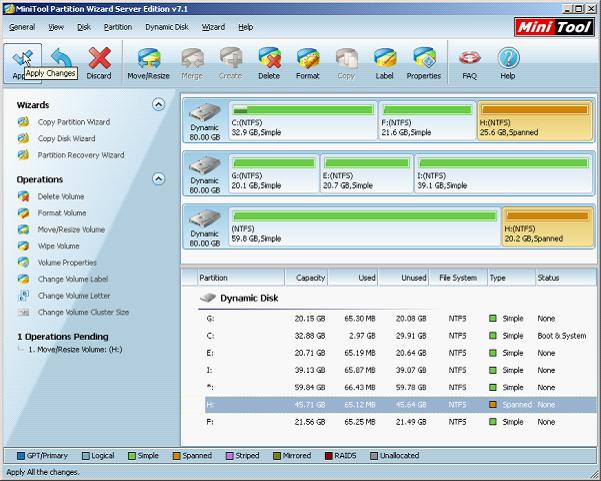Open the Partition menu
The height and width of the screenshot is (481, 601).
(118, 27)
